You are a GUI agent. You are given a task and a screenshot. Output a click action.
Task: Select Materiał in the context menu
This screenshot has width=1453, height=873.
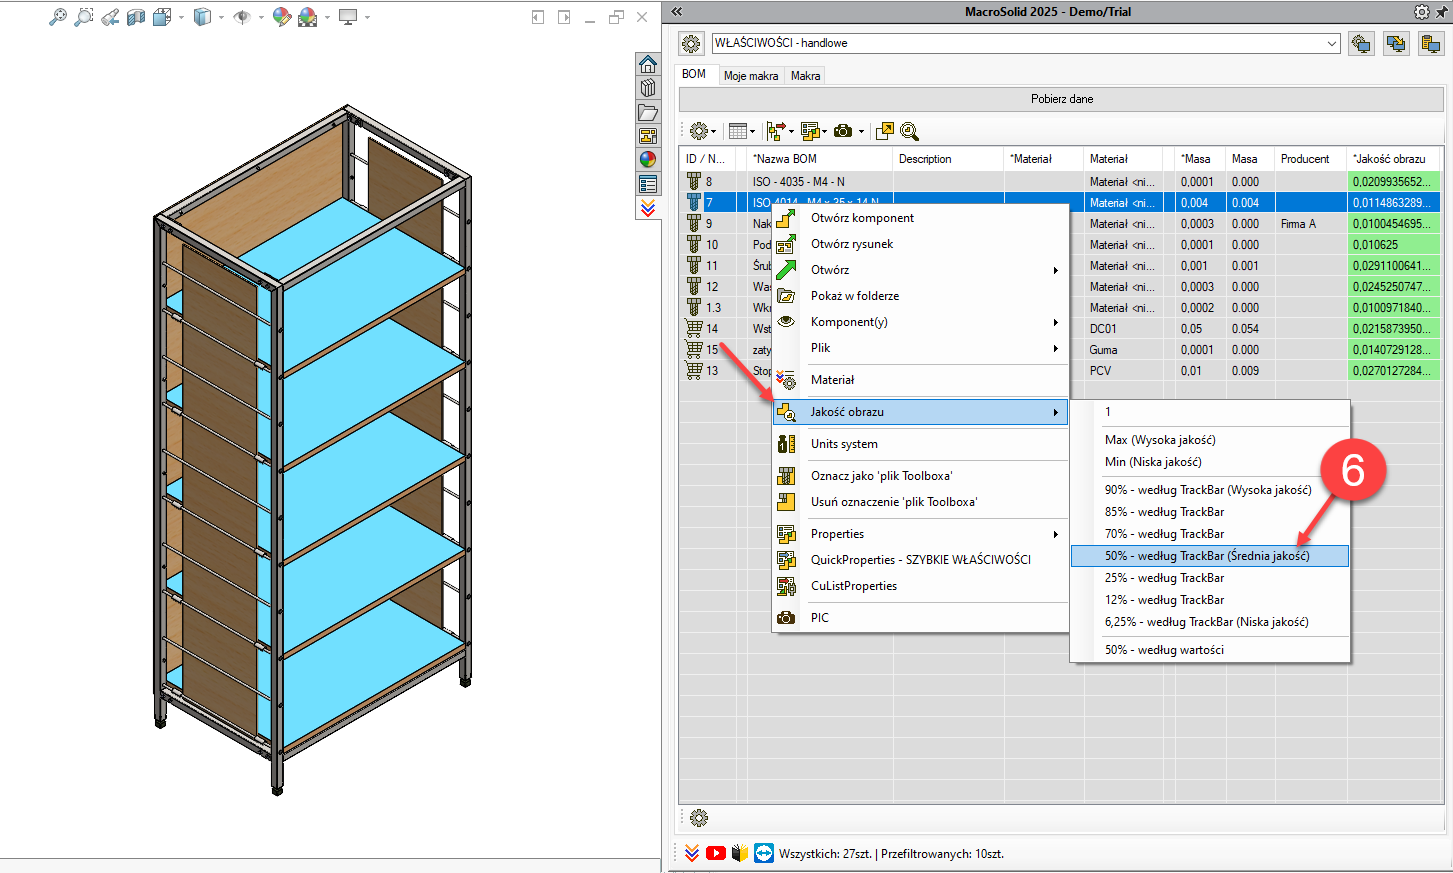pos(921,380)
